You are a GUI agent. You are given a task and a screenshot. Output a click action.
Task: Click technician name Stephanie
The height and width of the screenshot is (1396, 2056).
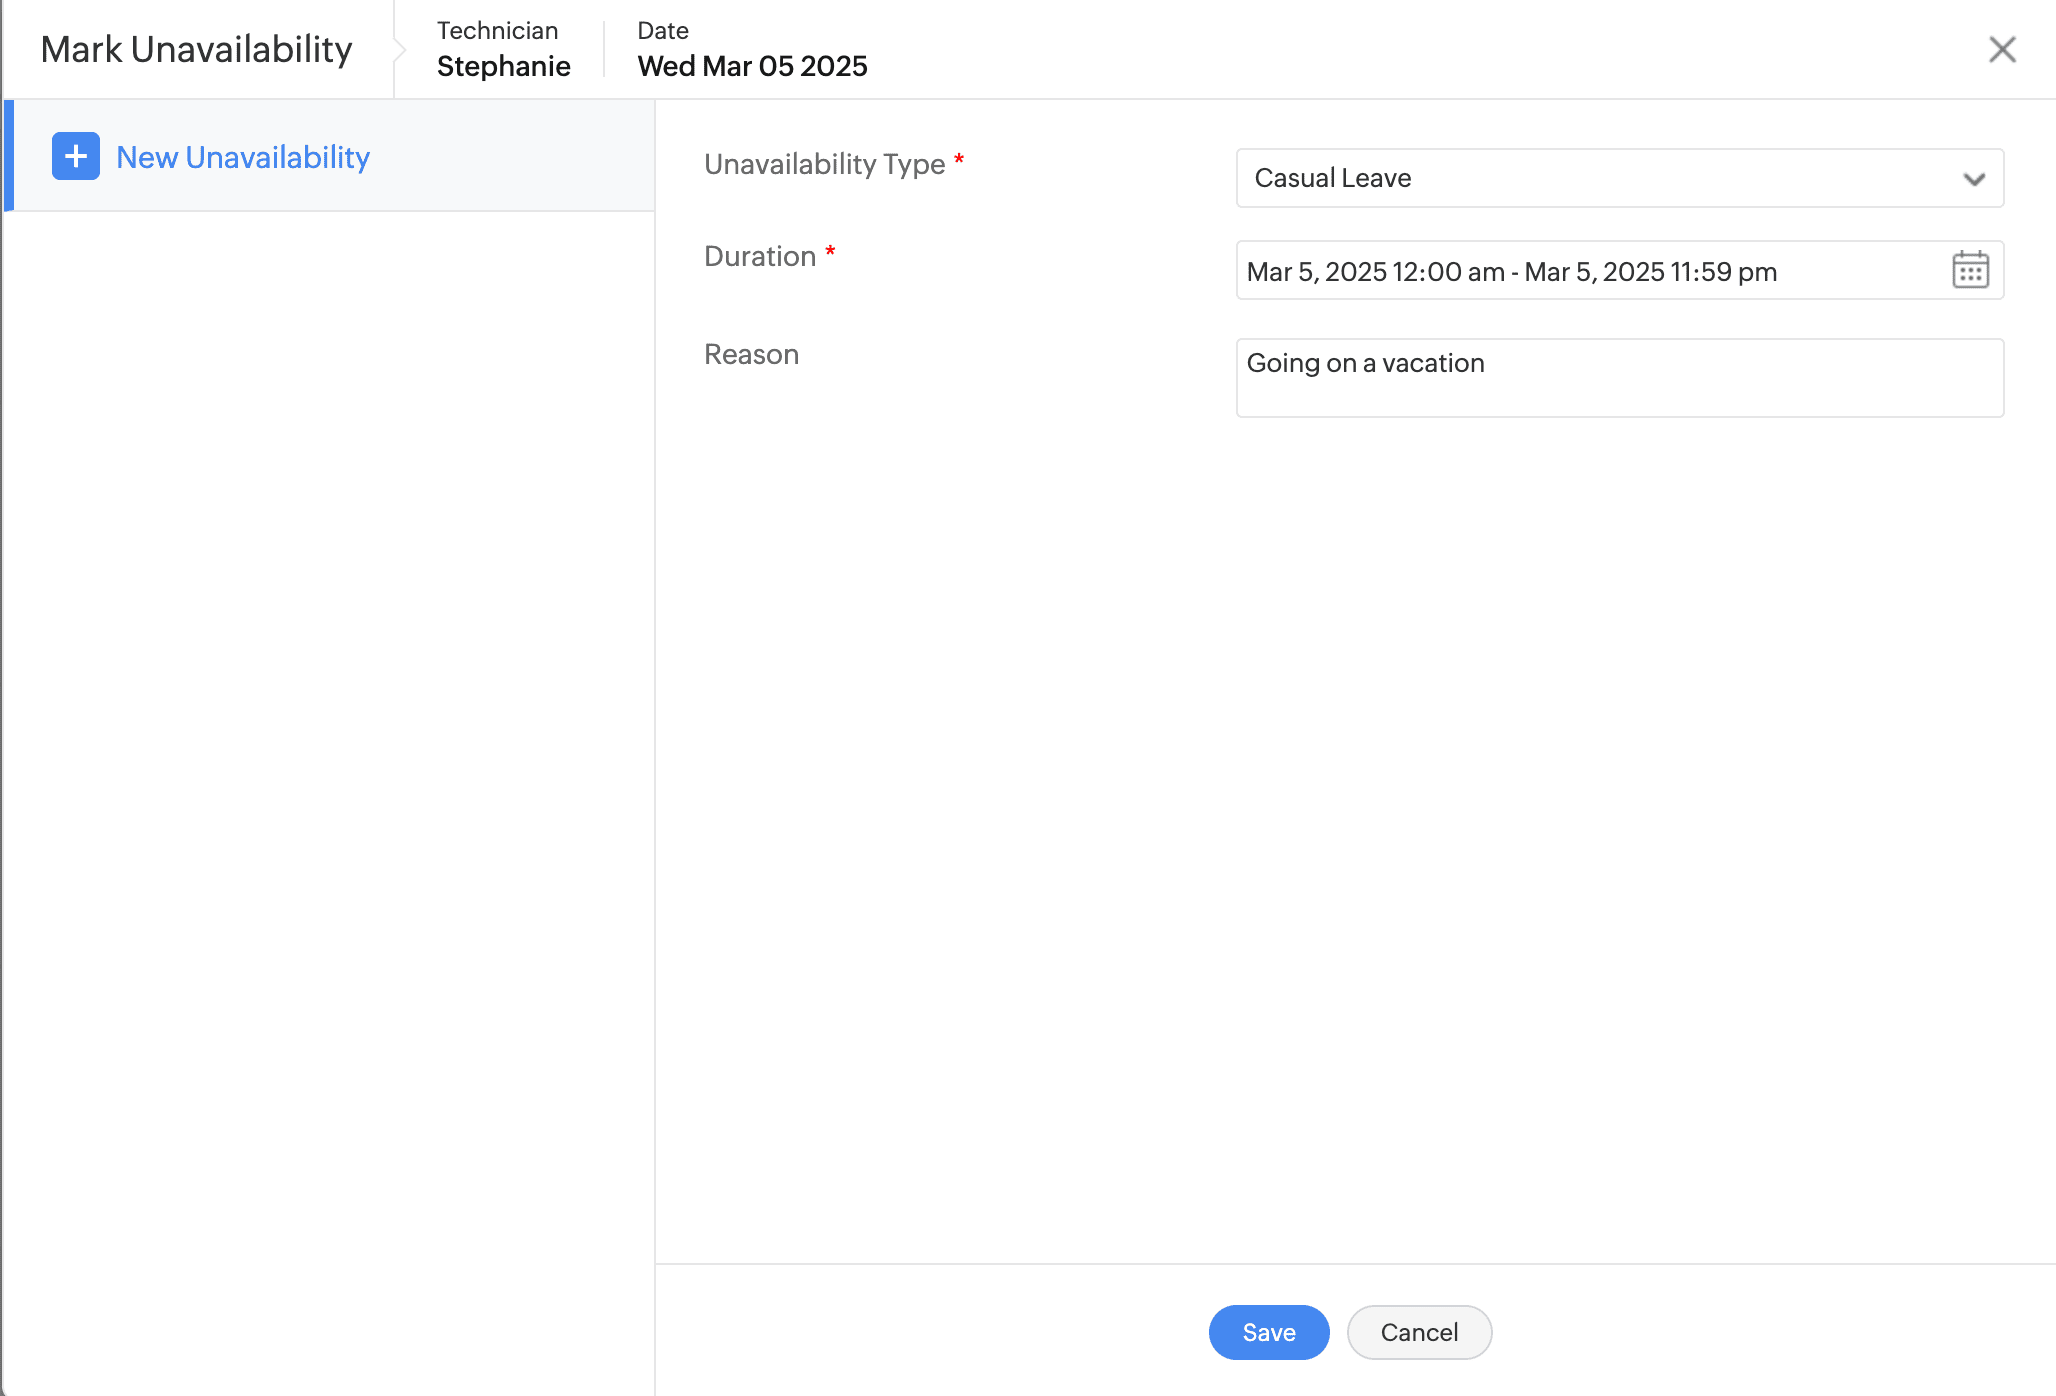(503, 66)
